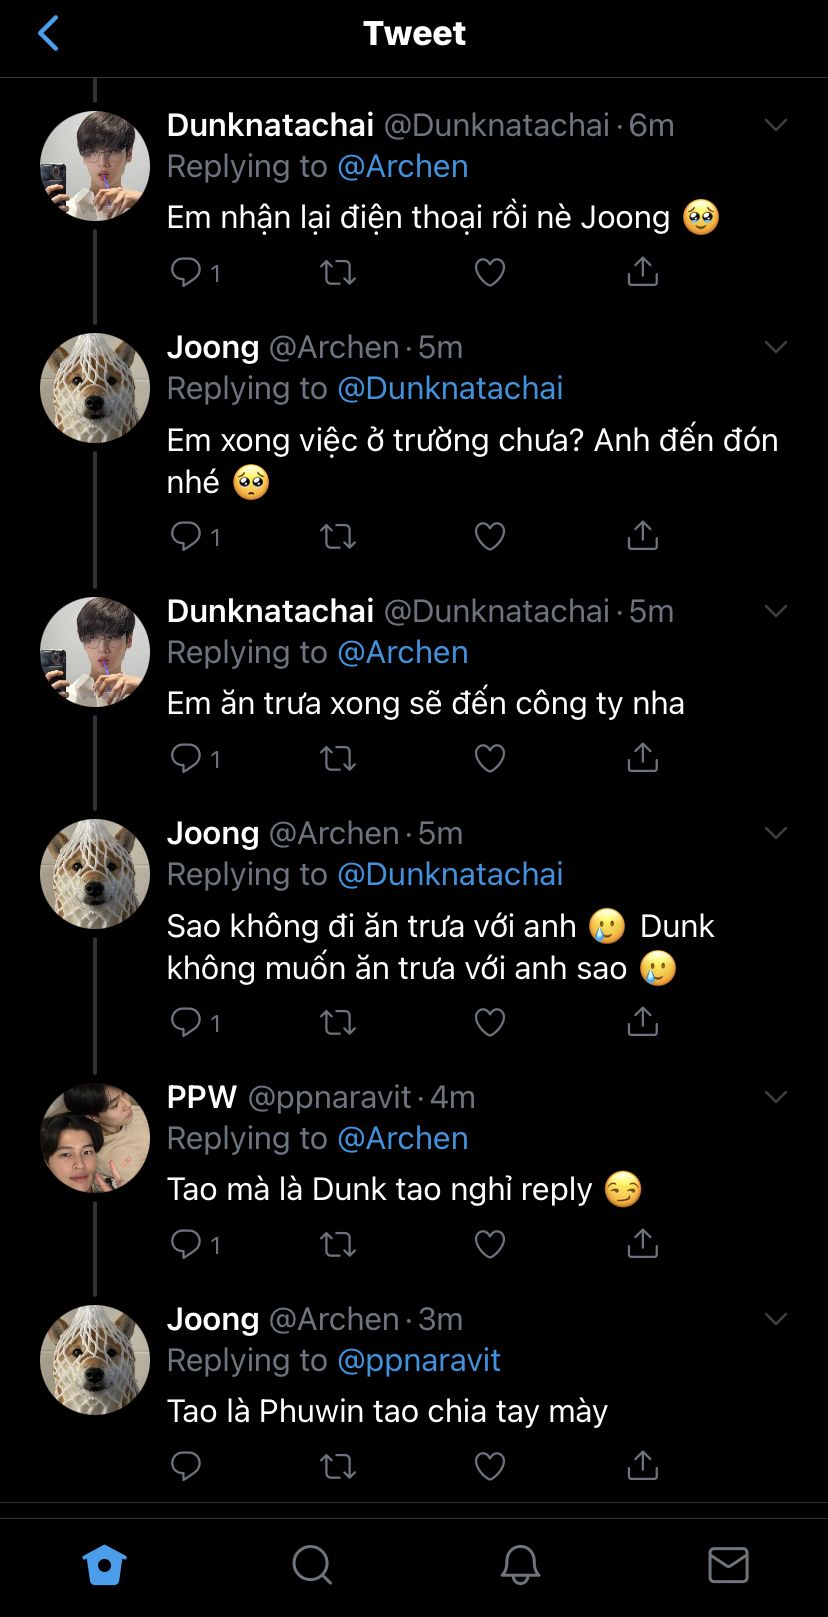Switch to the Search tab
Screen dimensions: 828x1617
[x=312, y=1565]
